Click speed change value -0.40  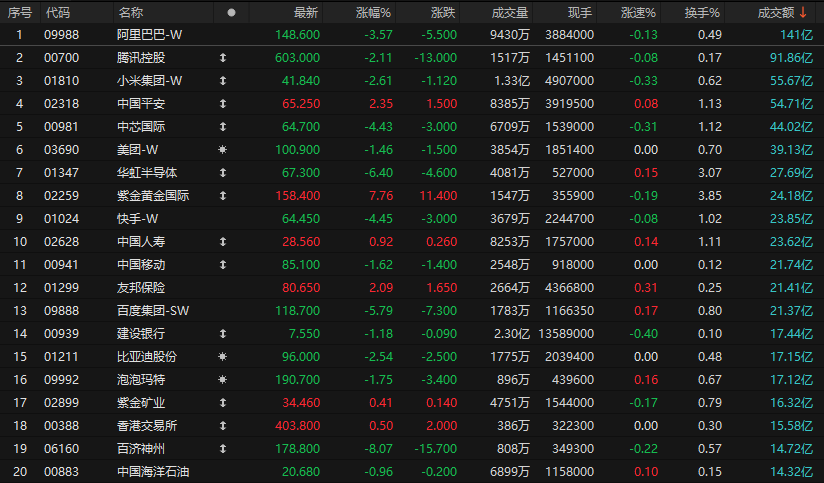(x=644, y=334)
